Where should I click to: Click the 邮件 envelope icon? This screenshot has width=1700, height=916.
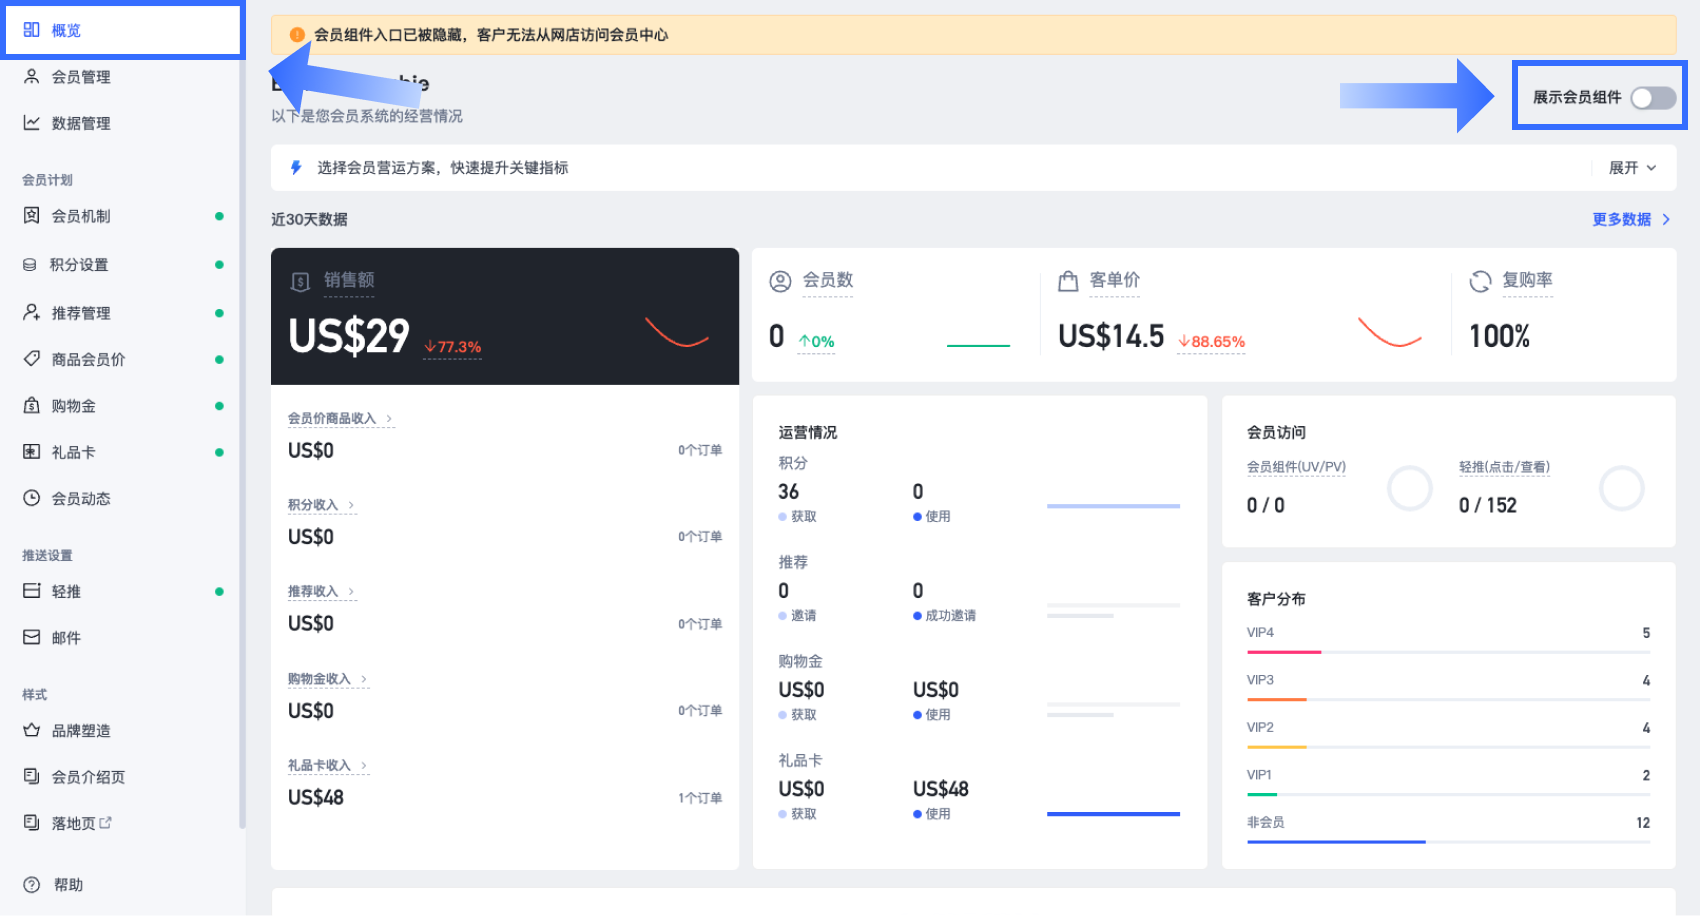[32, 636]
